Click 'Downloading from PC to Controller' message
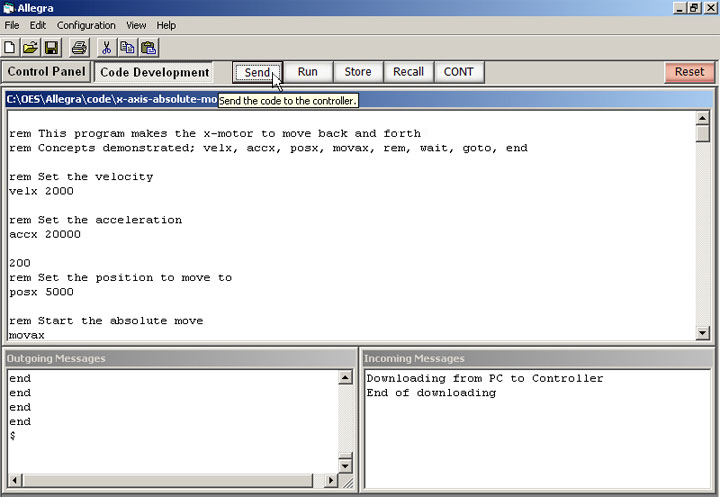This screenshot has width=720, height=497. [x=485, y=378]
